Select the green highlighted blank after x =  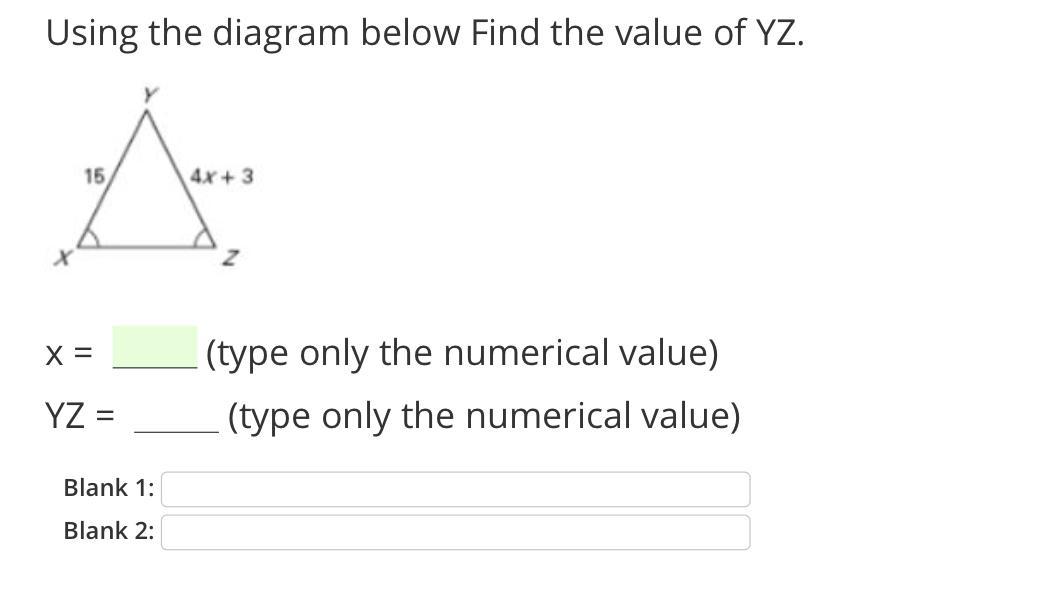point(155,347)
